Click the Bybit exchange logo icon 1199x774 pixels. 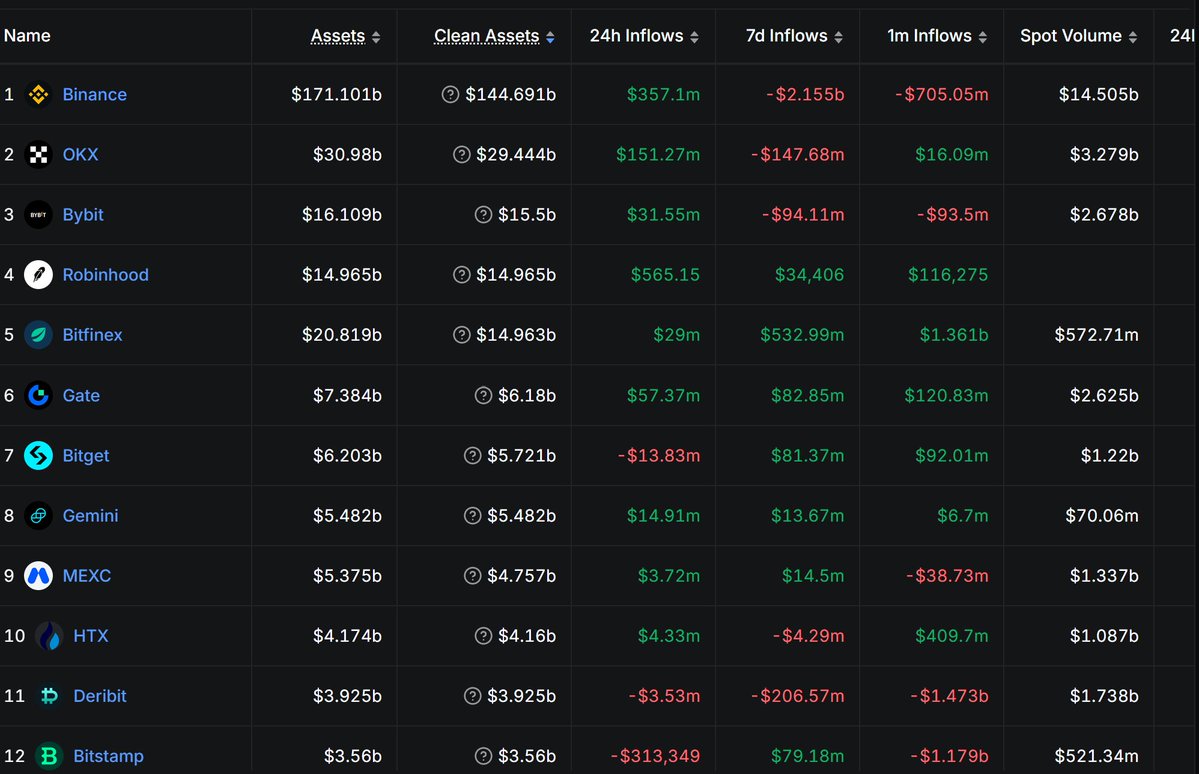(x=38, y=215)
